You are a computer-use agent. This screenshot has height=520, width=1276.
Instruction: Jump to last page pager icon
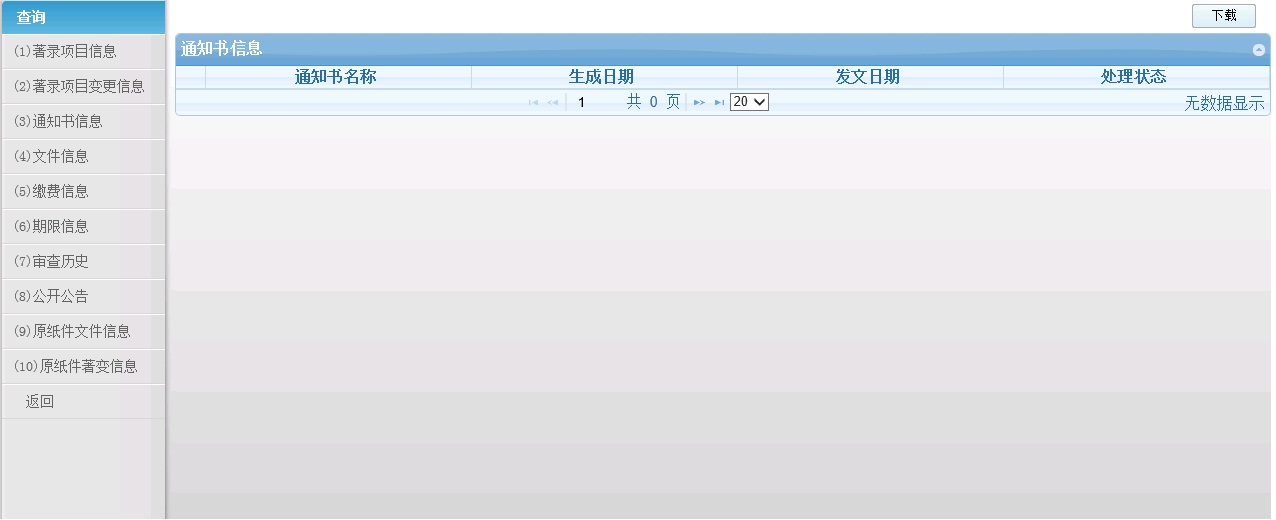[x=719, y=102]
